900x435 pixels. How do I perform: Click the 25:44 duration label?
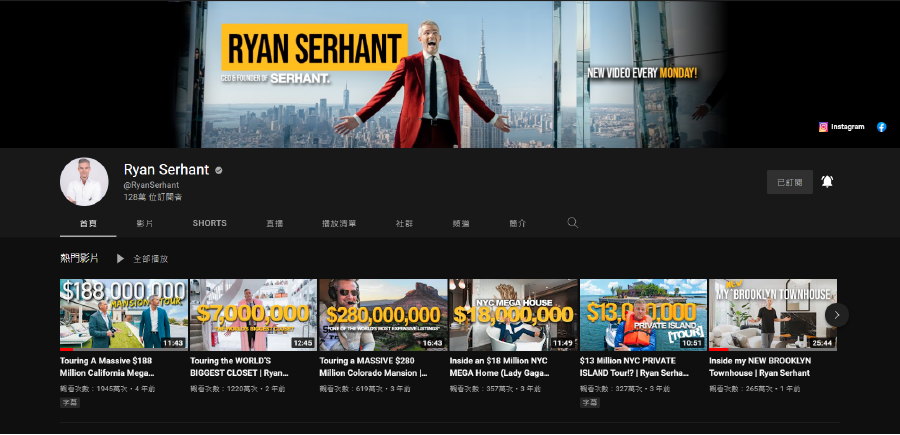[x=822, y=343]
